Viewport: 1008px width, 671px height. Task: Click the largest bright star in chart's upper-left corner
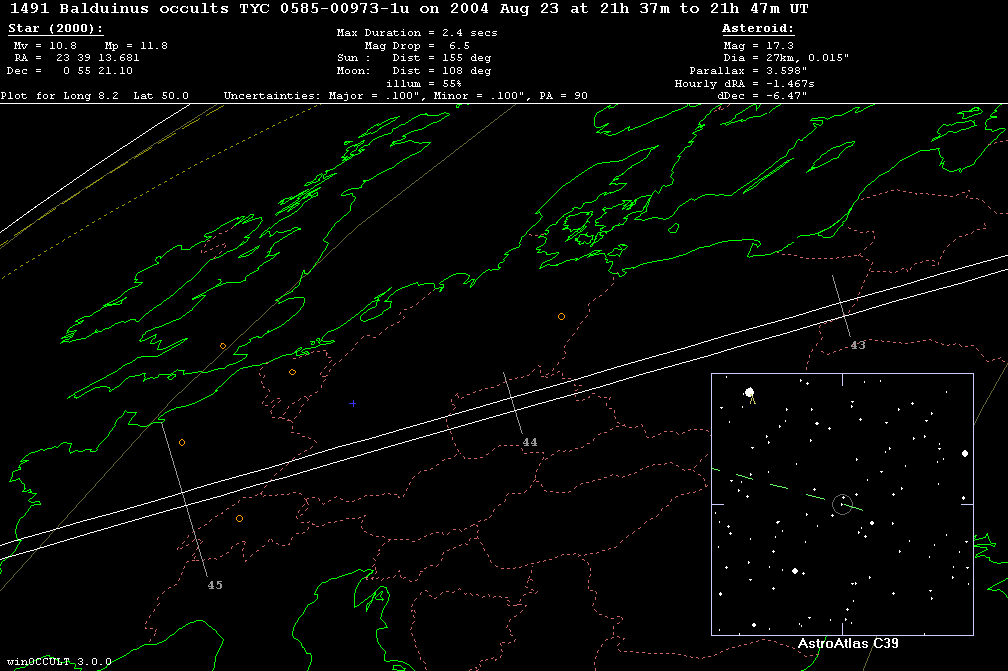(x=749, y=394)
